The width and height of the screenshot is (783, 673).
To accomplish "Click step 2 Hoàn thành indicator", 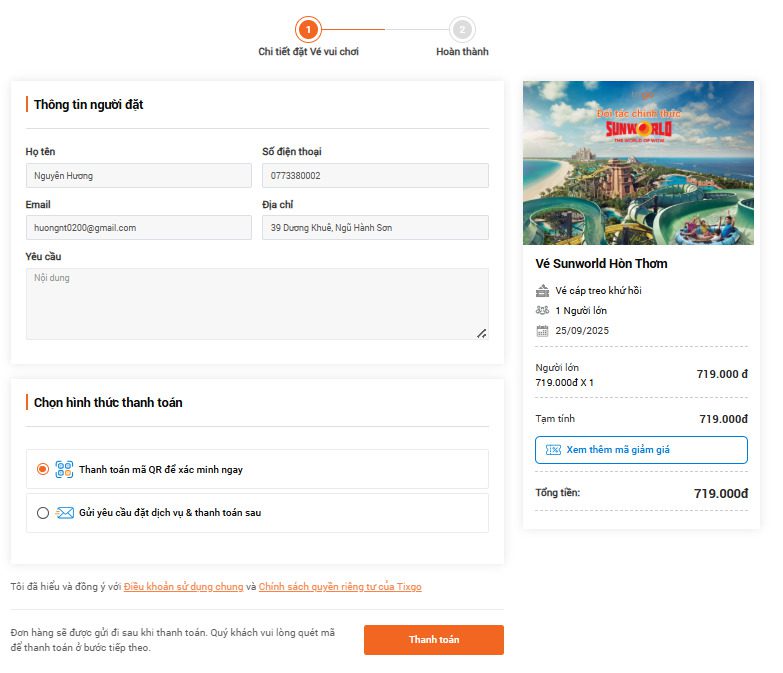I will pos(462,30).
